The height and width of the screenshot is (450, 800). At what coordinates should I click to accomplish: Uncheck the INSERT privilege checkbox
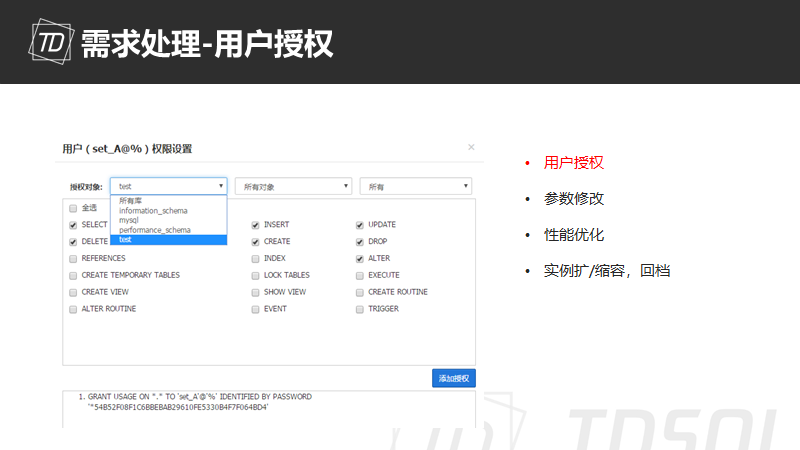pos(255,225)
